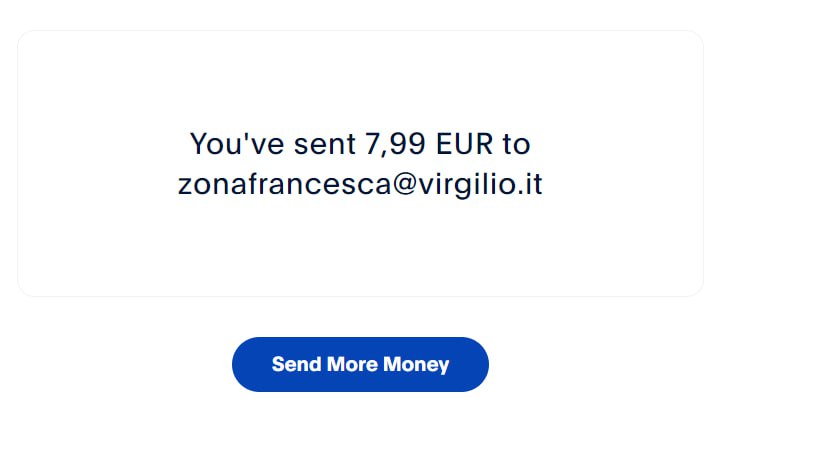
Task: Click the zonafrancesca@virgilio.it email address
Action: 360,185
